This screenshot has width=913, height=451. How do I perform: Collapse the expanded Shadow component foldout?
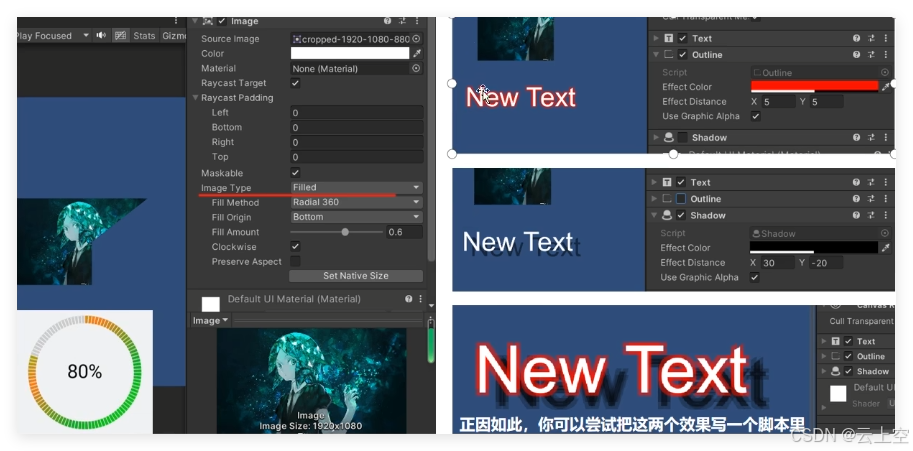click(x=654, y=215)
